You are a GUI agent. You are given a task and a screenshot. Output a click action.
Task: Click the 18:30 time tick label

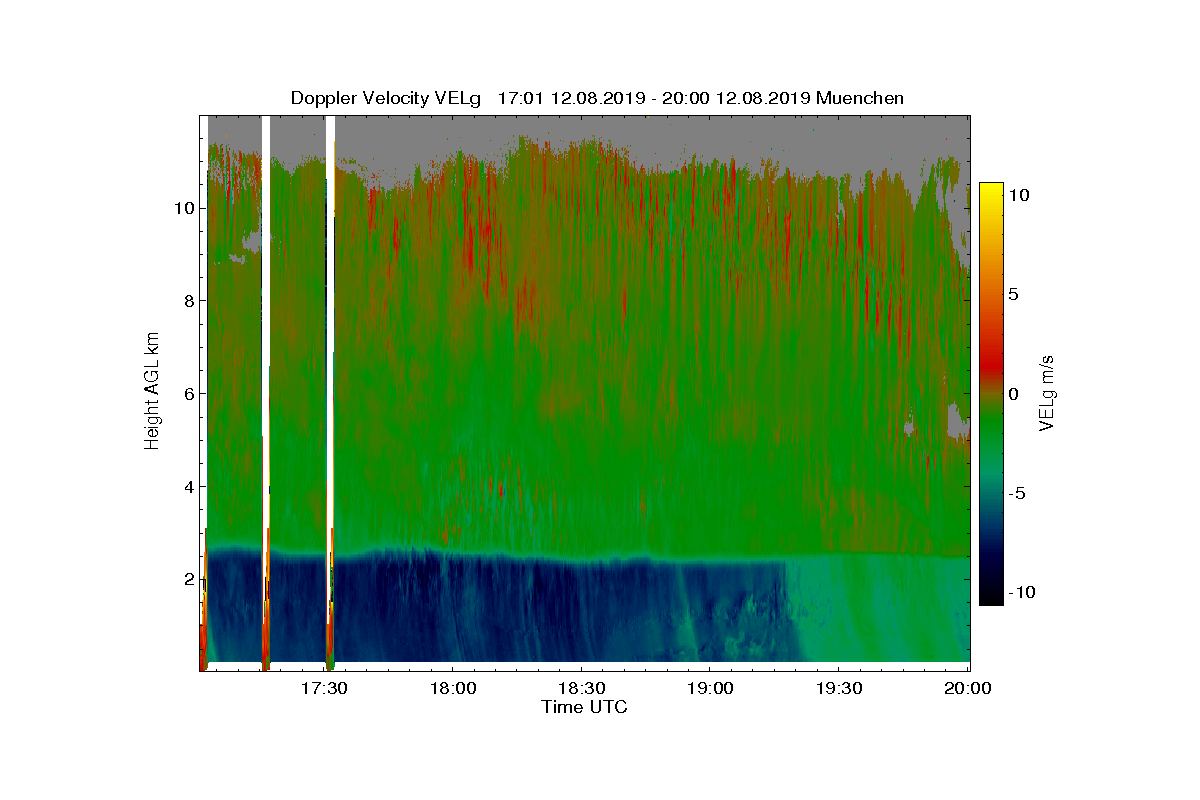(582, 688)
